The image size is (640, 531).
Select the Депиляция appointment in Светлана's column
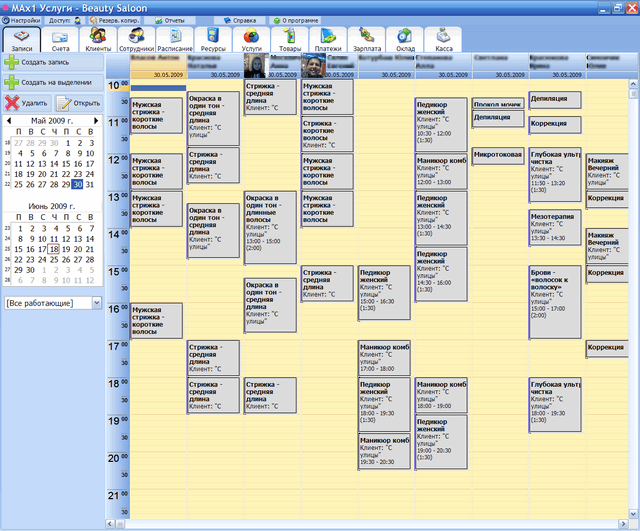(x=498, y=118)
